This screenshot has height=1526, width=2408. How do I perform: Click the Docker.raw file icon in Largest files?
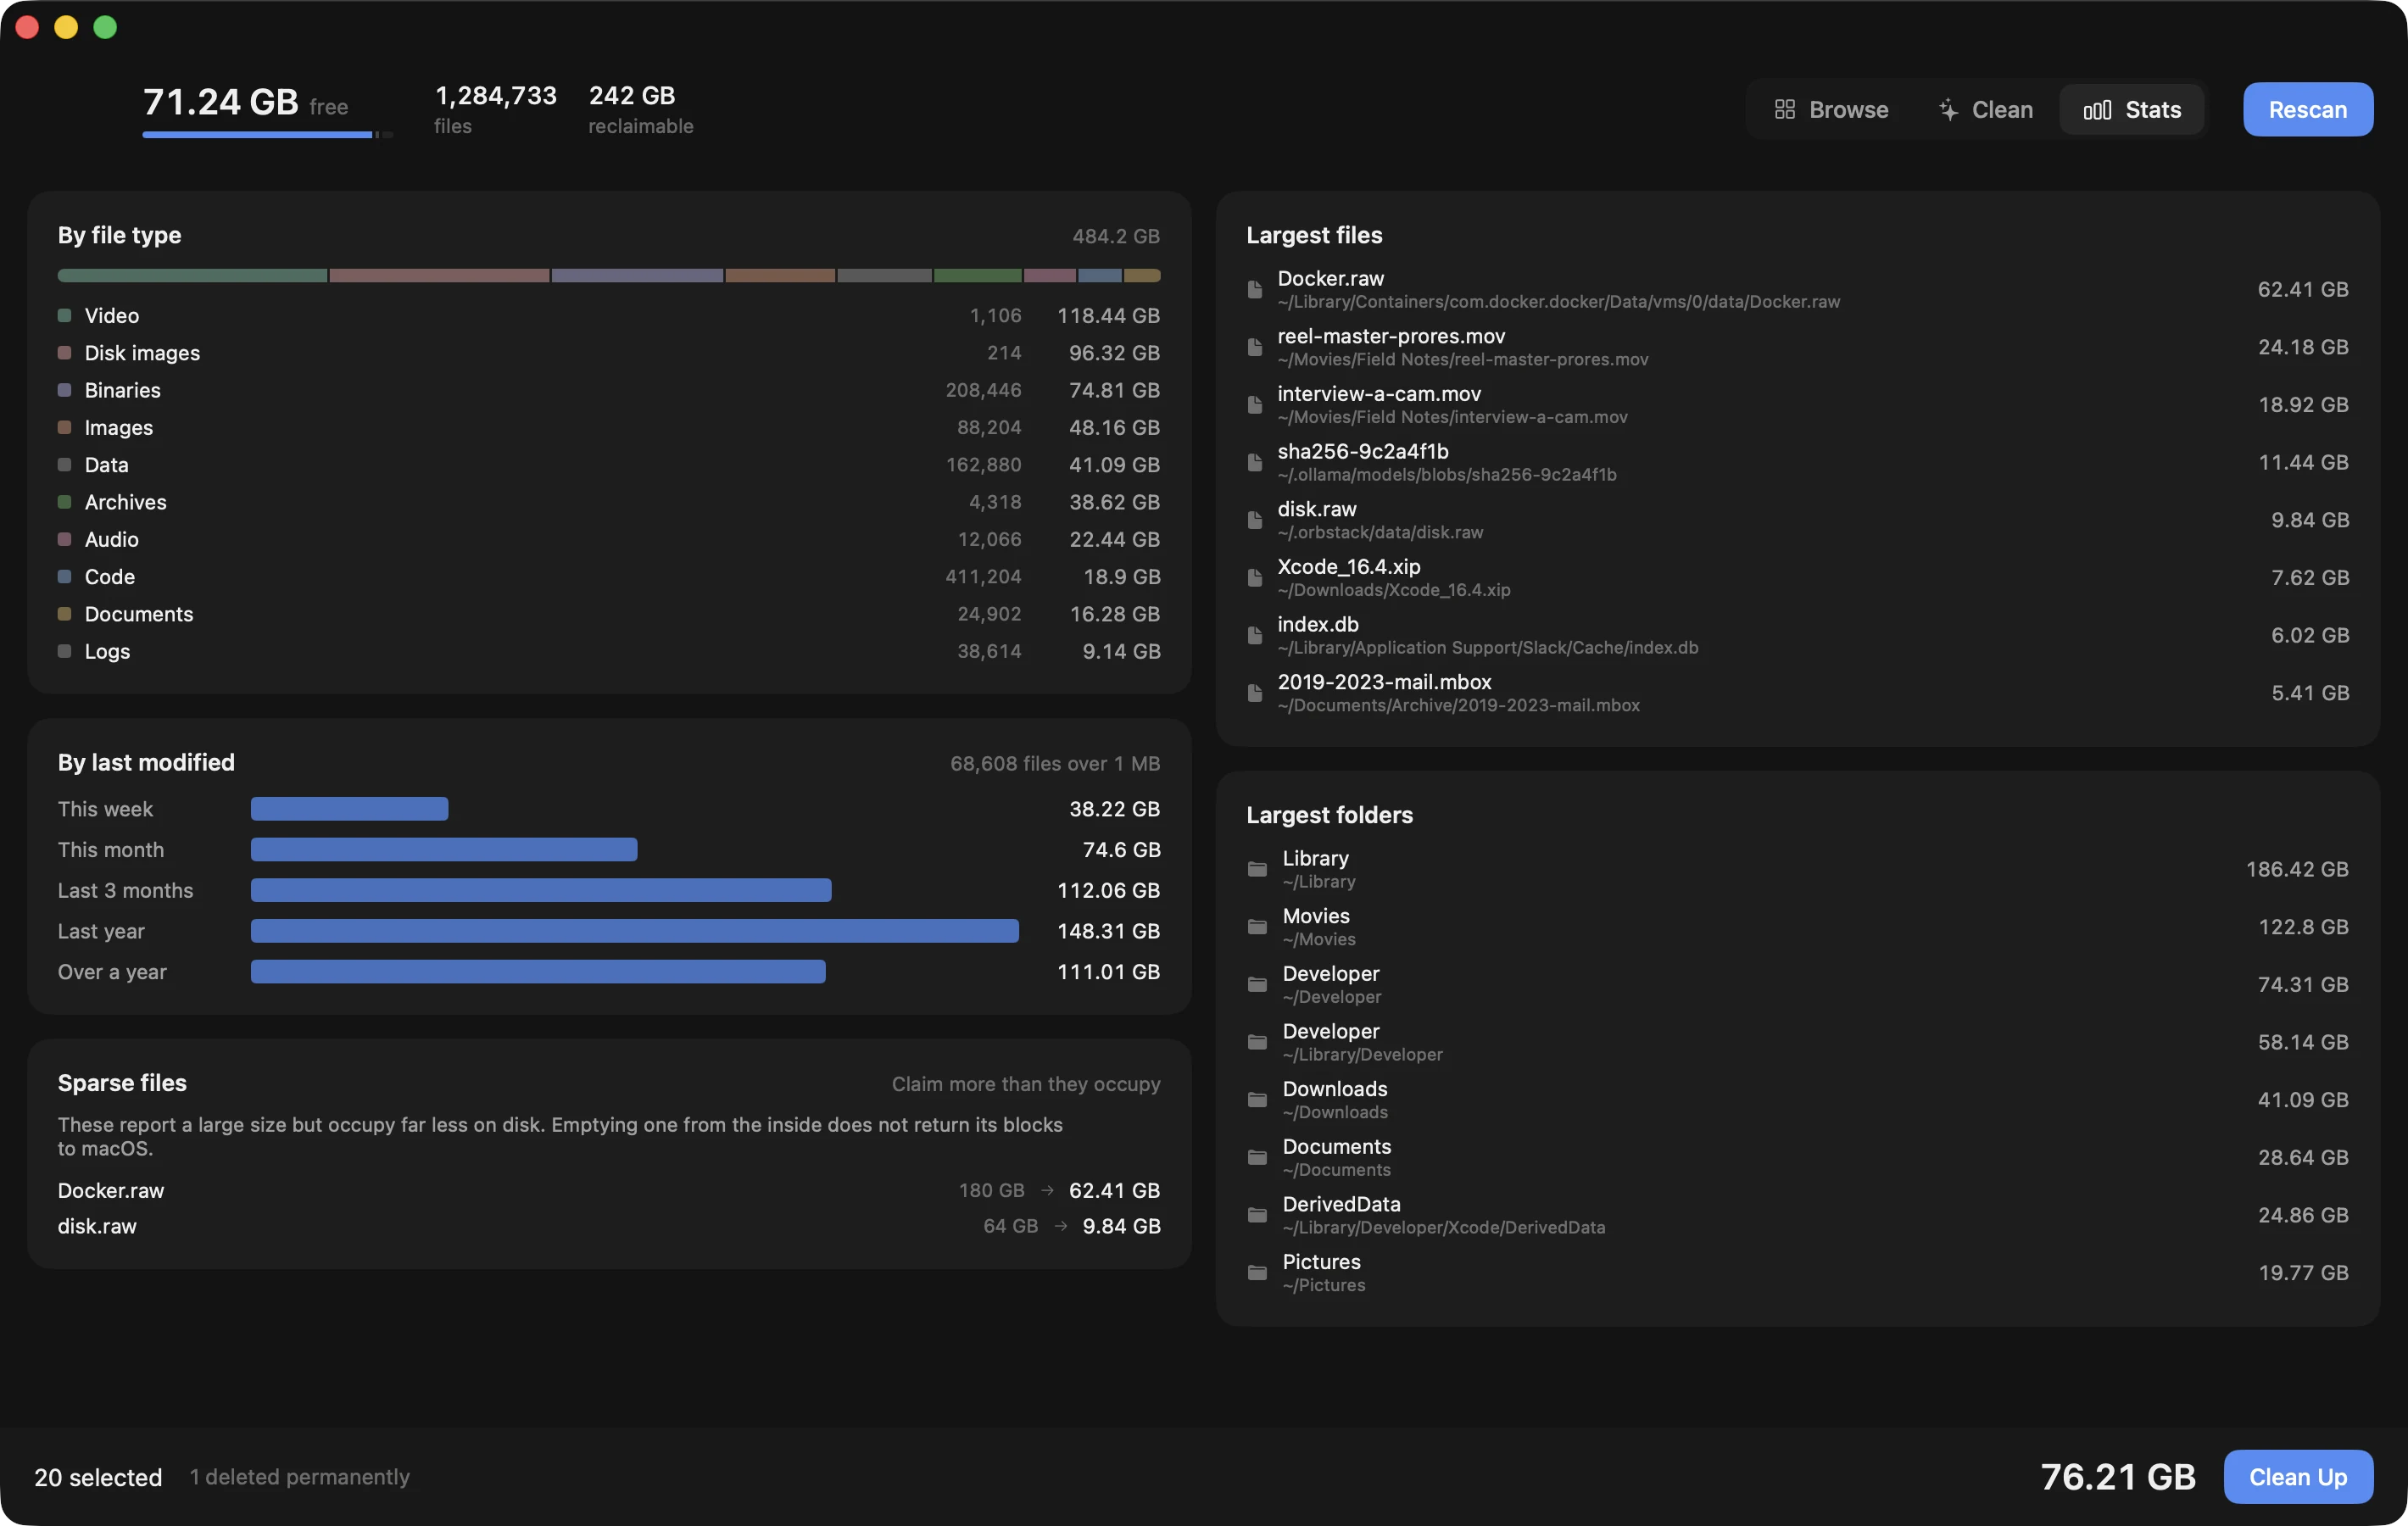(x=1255, y=290)
